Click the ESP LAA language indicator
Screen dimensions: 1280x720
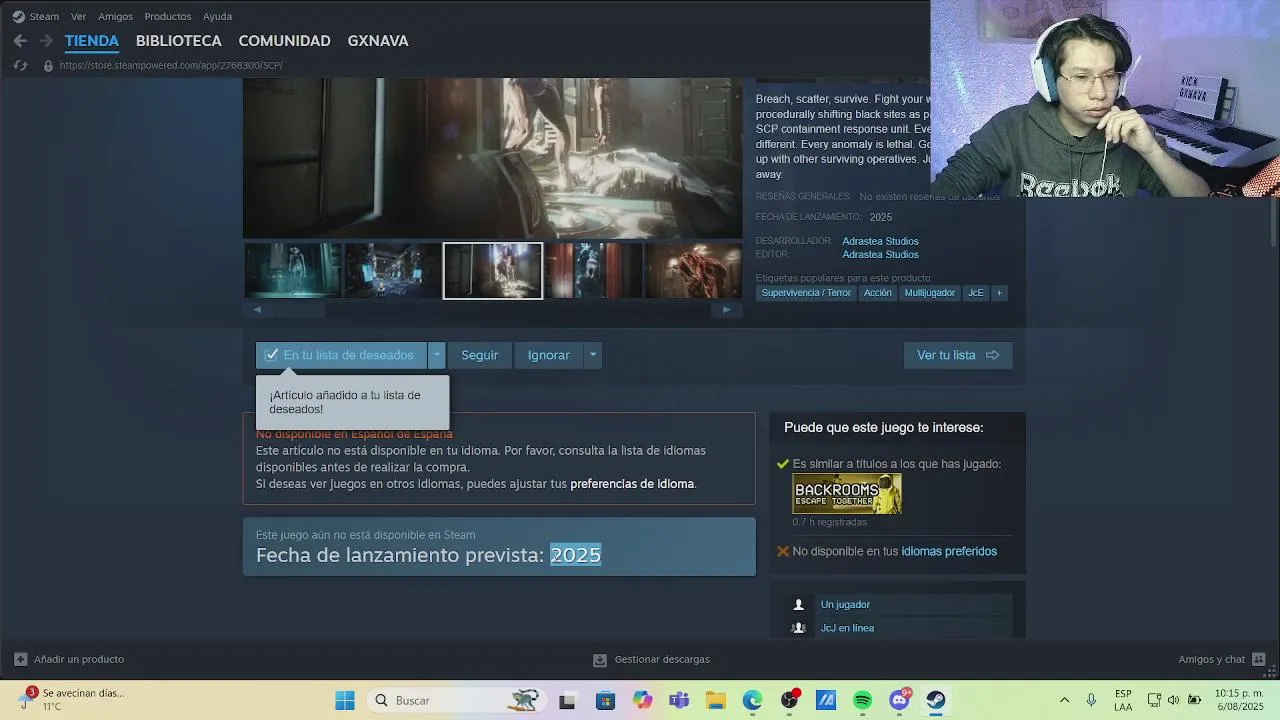coord(1123,700)
